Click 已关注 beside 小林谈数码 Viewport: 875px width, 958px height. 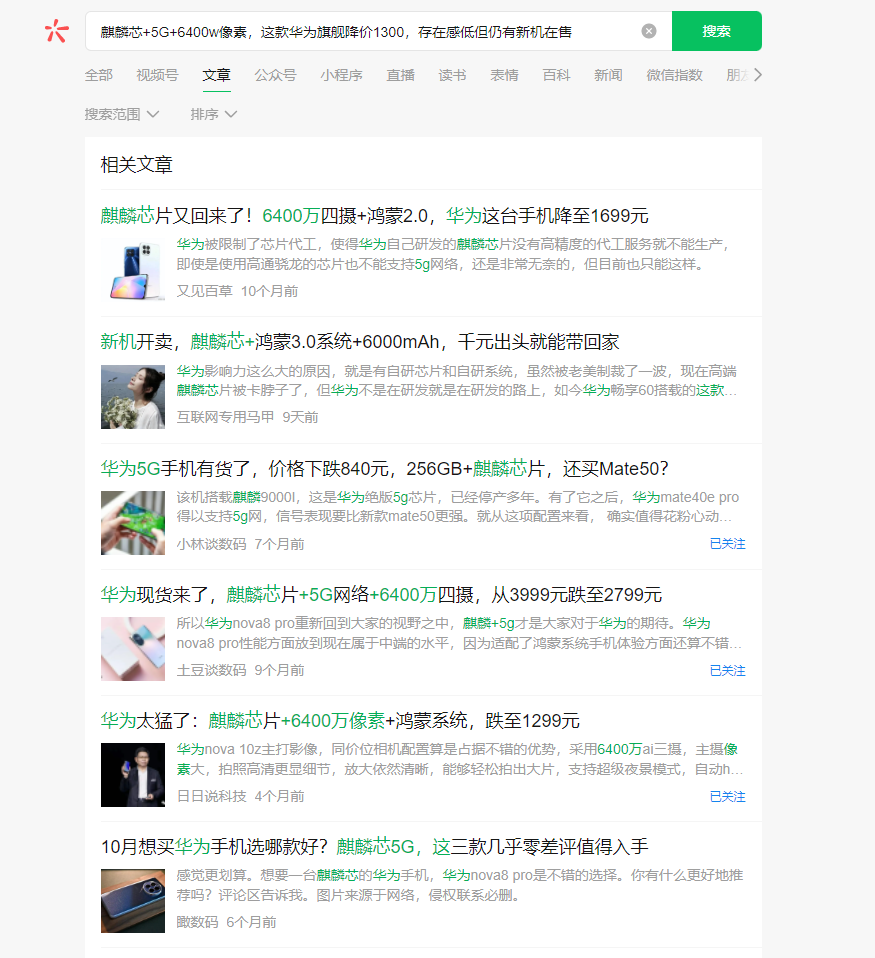pyautogui.click(x=728, y=544)
